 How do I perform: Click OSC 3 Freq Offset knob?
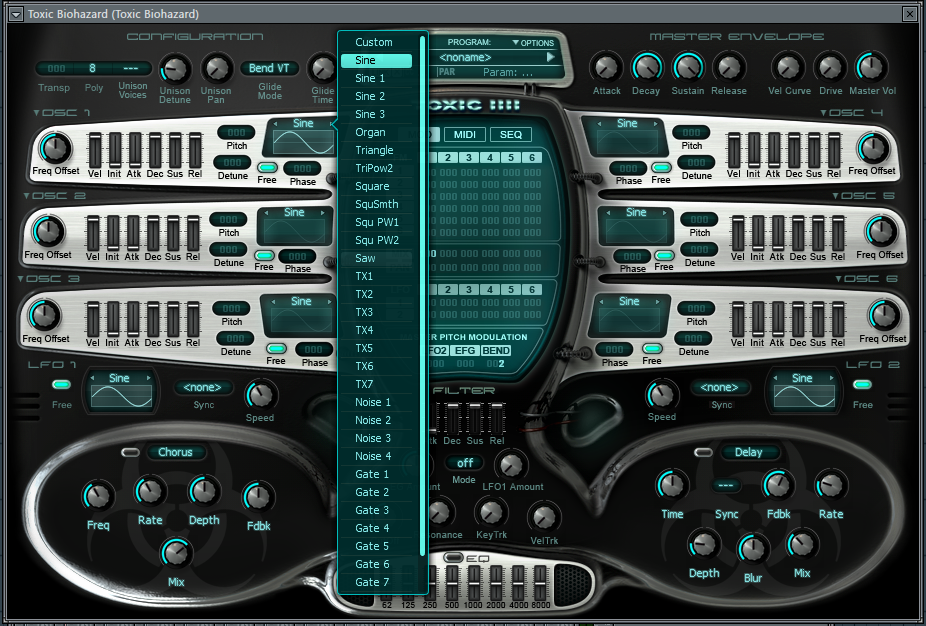point(45,315)
